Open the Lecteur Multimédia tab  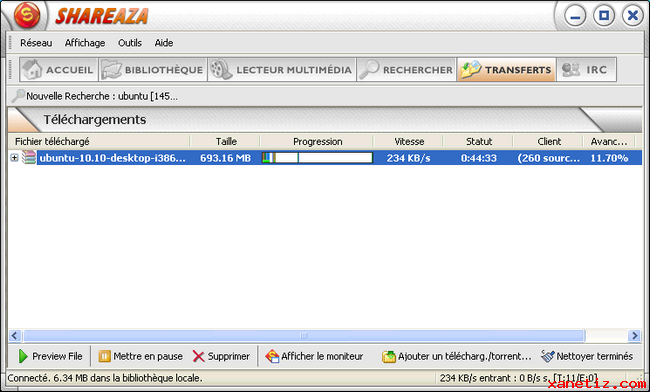281,70
